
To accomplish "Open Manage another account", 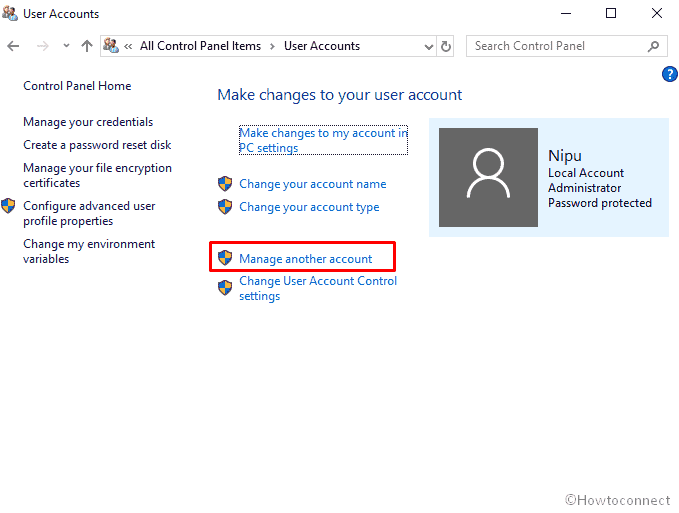I will (x=306, y=259).
